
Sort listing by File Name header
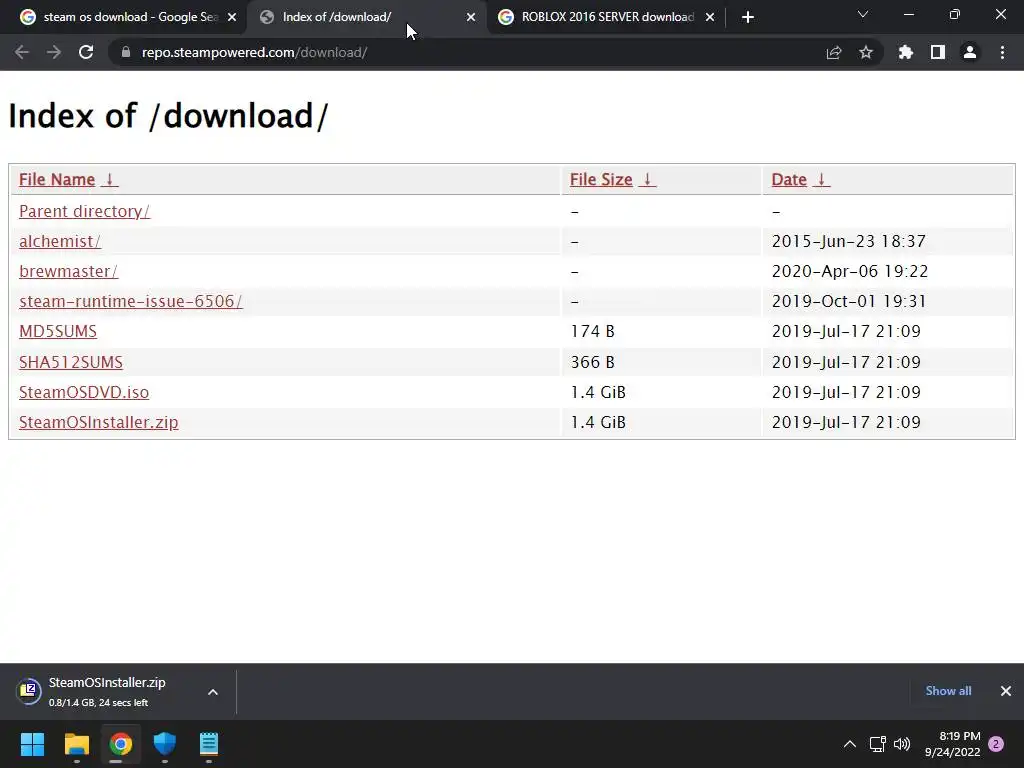pyautogui.click(x=57, y=180)
